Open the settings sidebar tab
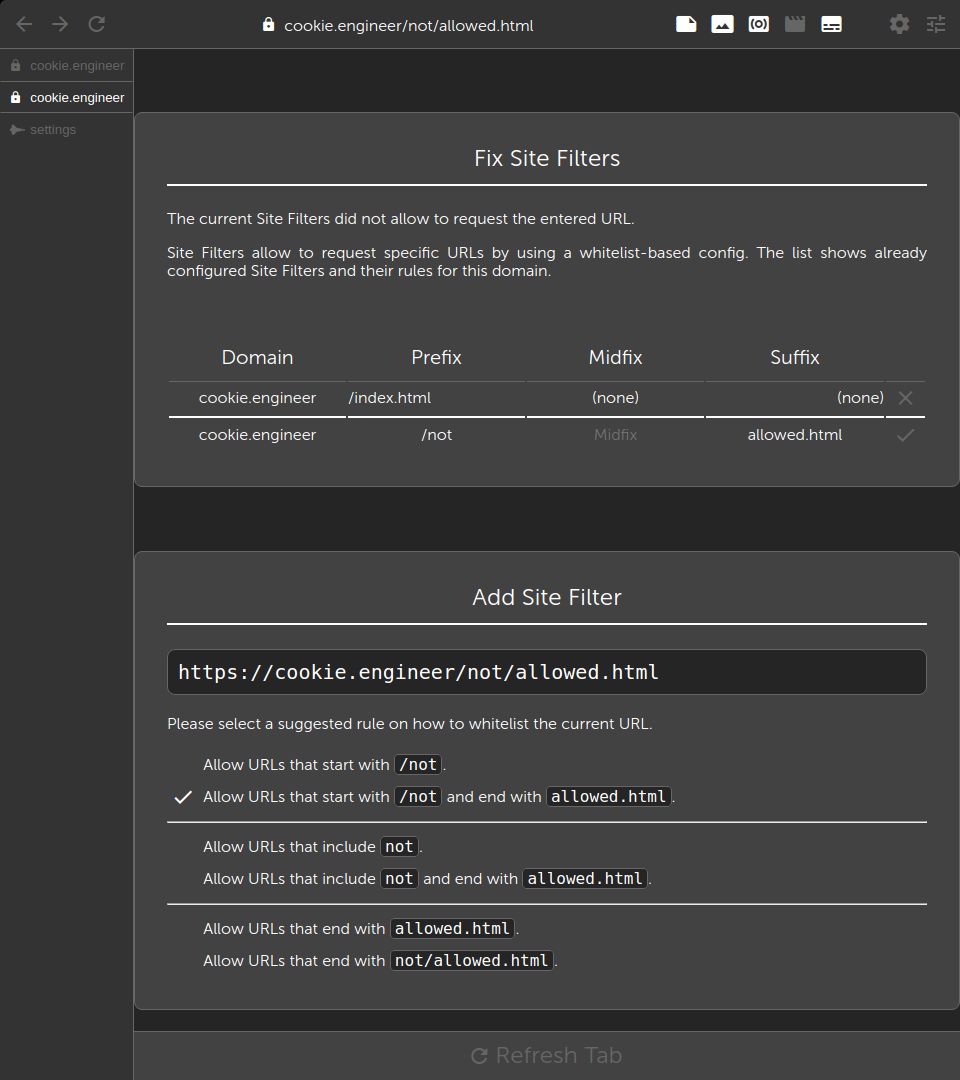This screenshot has width=960, height=1080. pyautogui.click(x=67, y=129)
